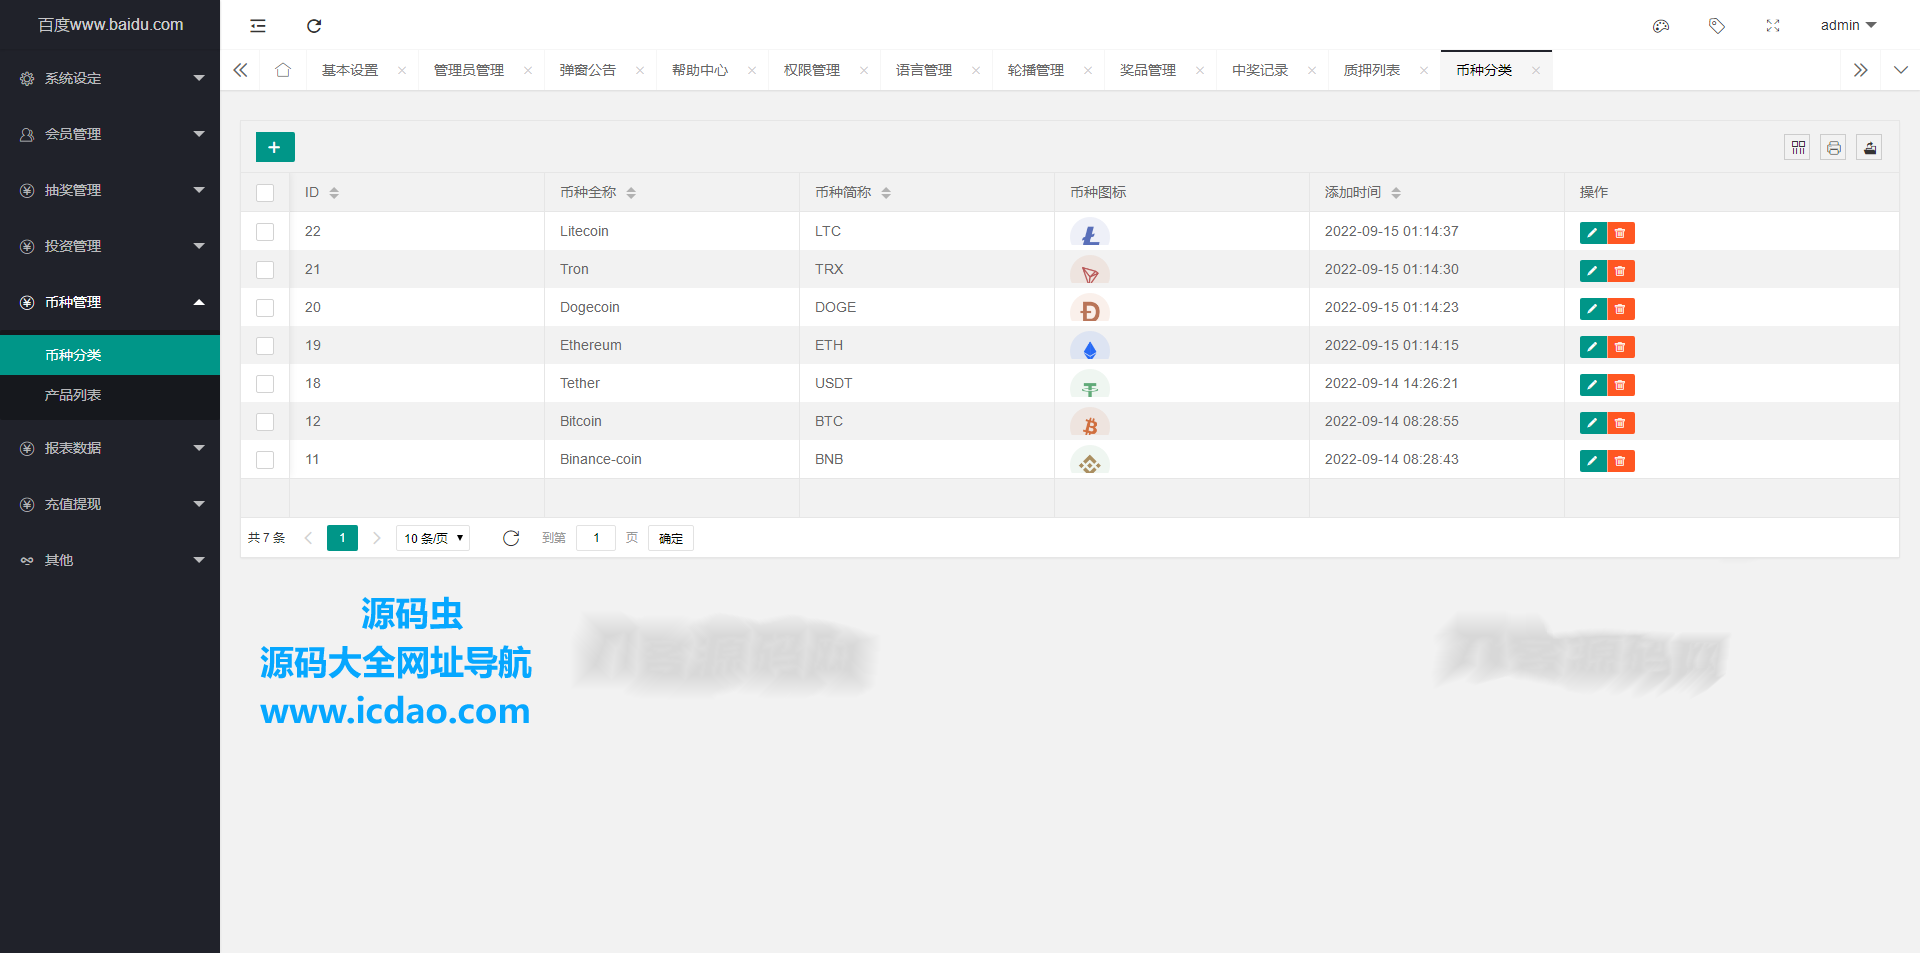1920x953 pixels.
Task: Expand the 投资管理 sidebar menu
Action: [110, 246]
